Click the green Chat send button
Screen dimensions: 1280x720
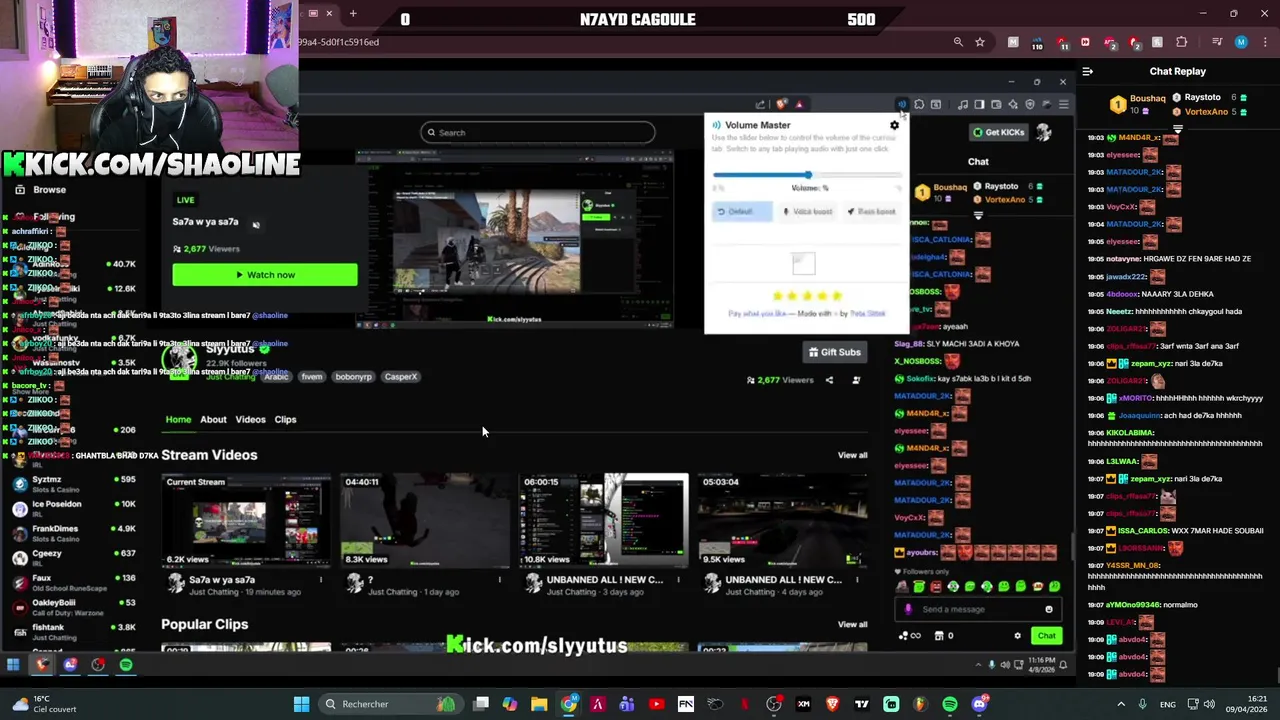1046,636
